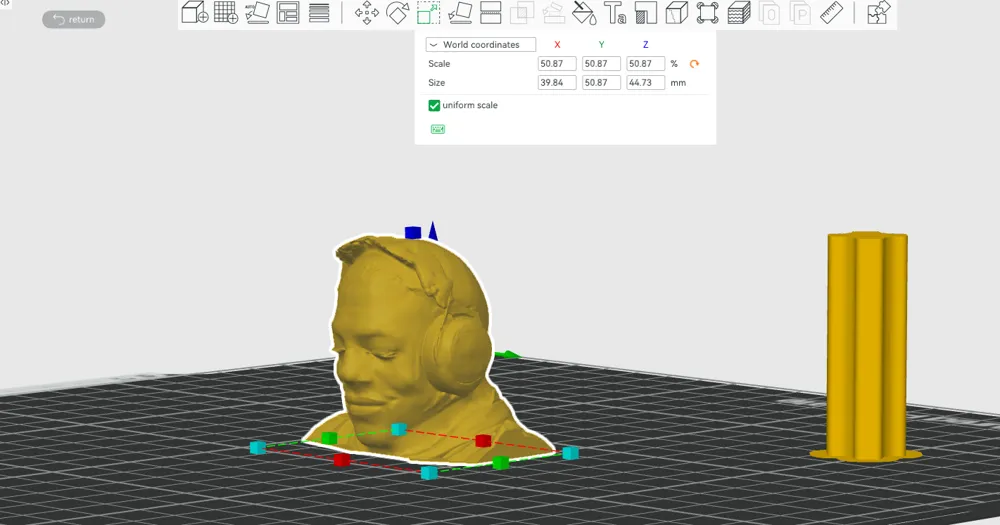Reset scale with the orange arrow
The height and width of the screenshot is (525, 1000).
tap(694, 64)
